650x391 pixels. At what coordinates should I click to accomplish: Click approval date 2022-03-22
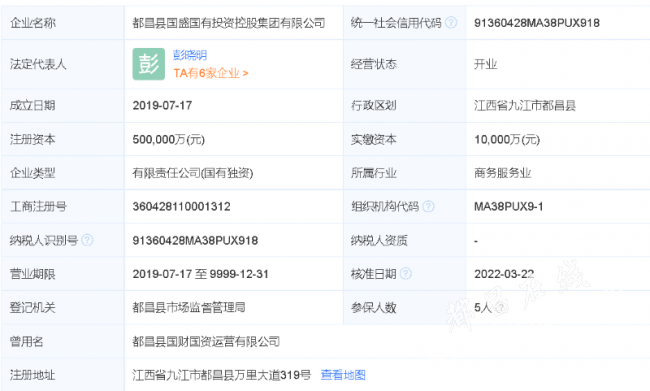(504, 274)
